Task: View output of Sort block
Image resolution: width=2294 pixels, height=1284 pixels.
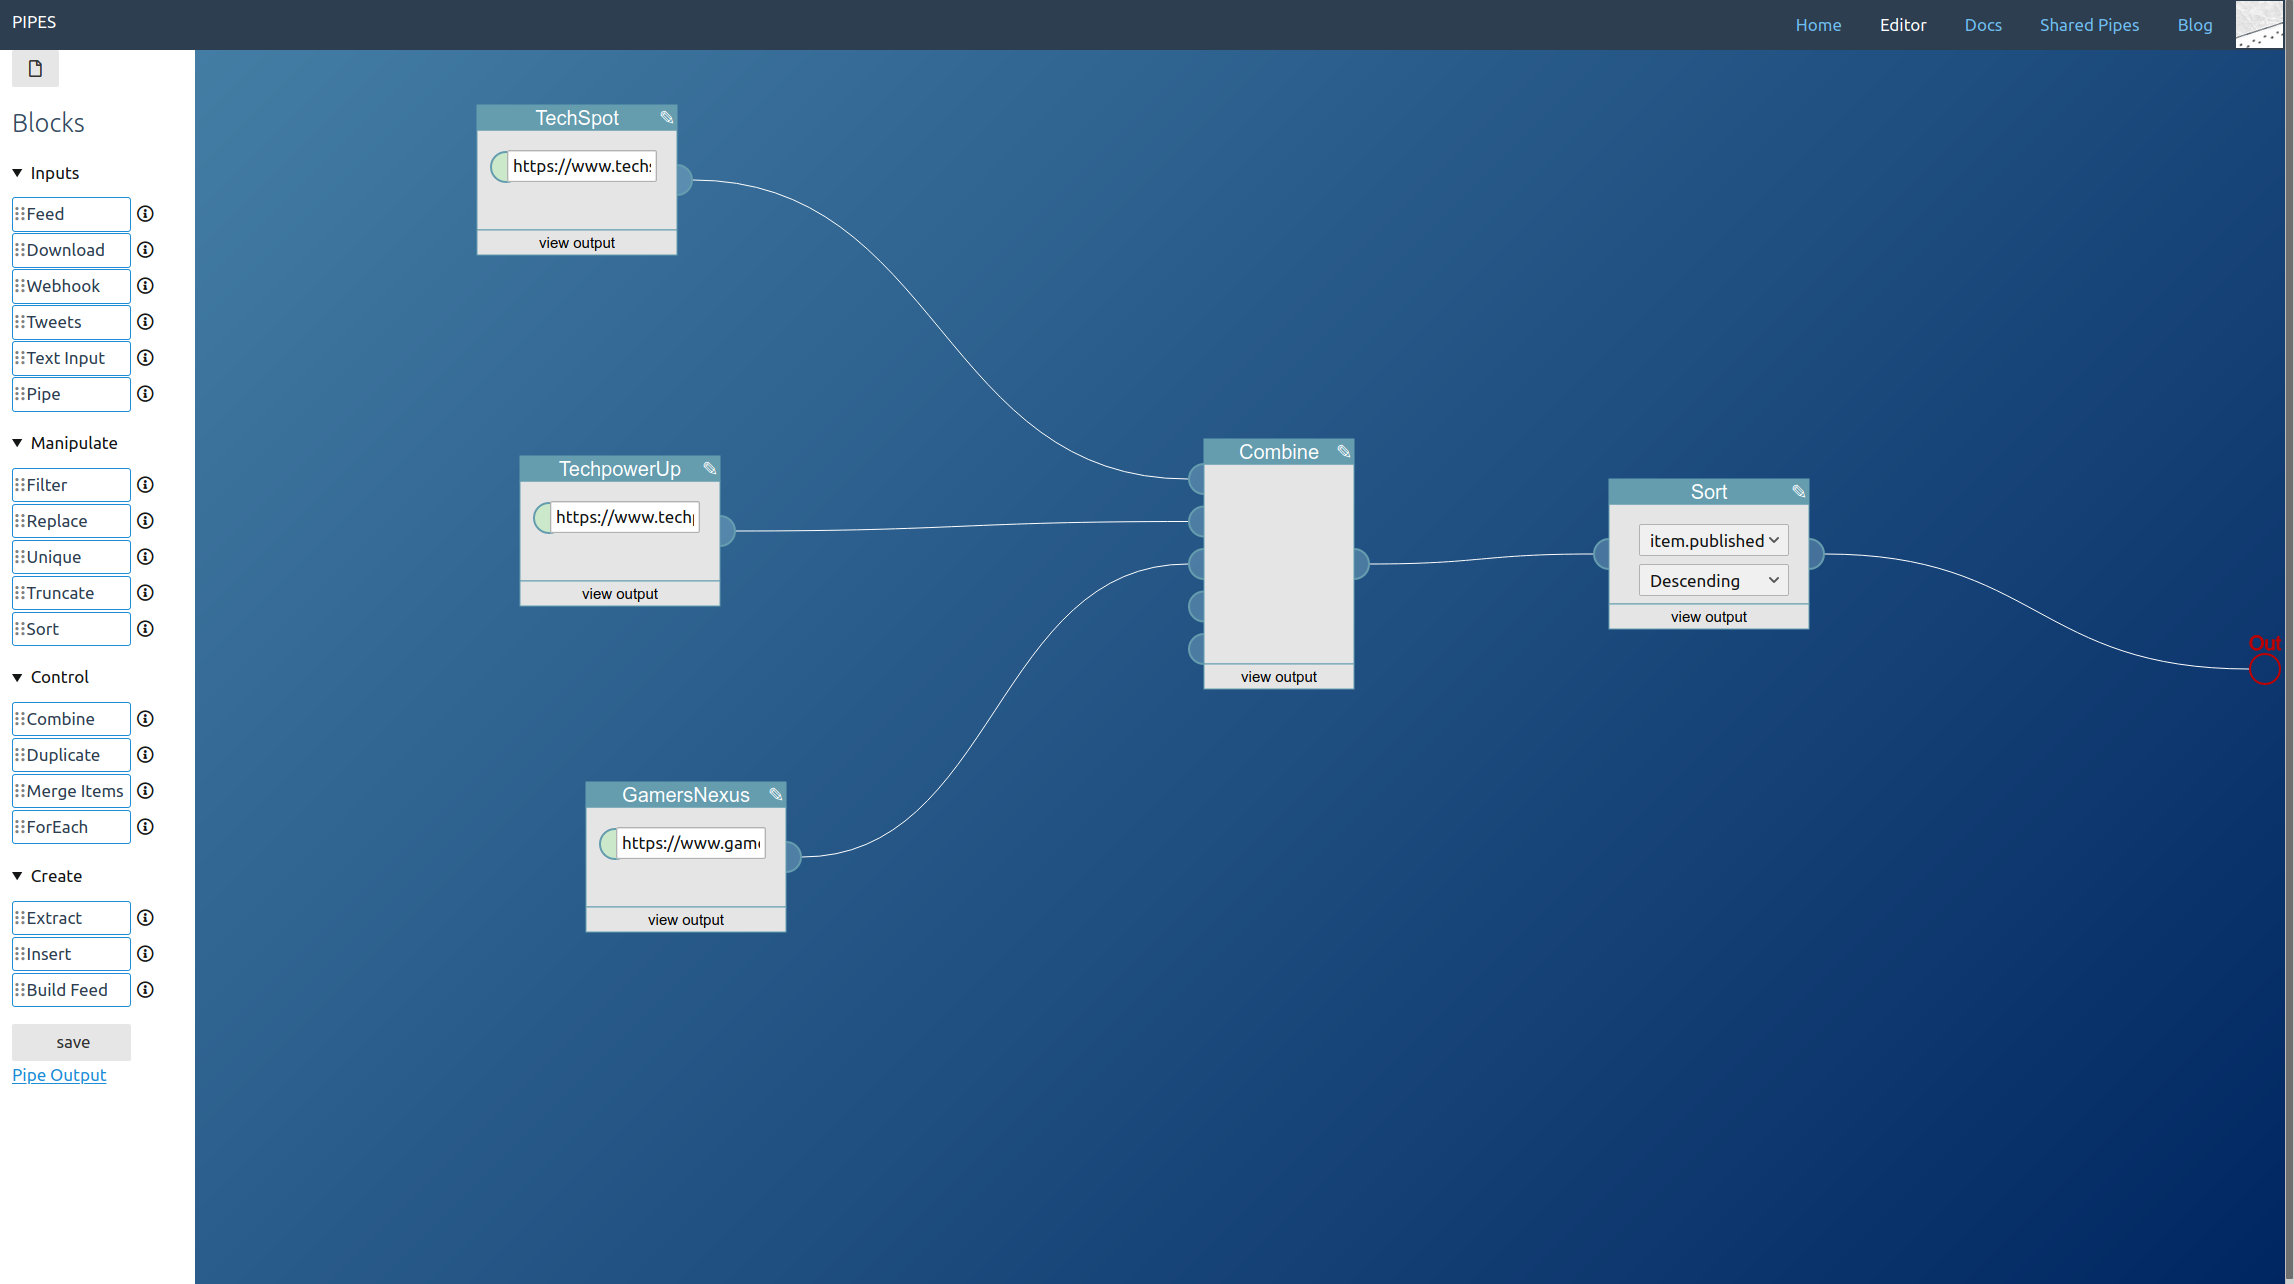Action: point(1709,617)
